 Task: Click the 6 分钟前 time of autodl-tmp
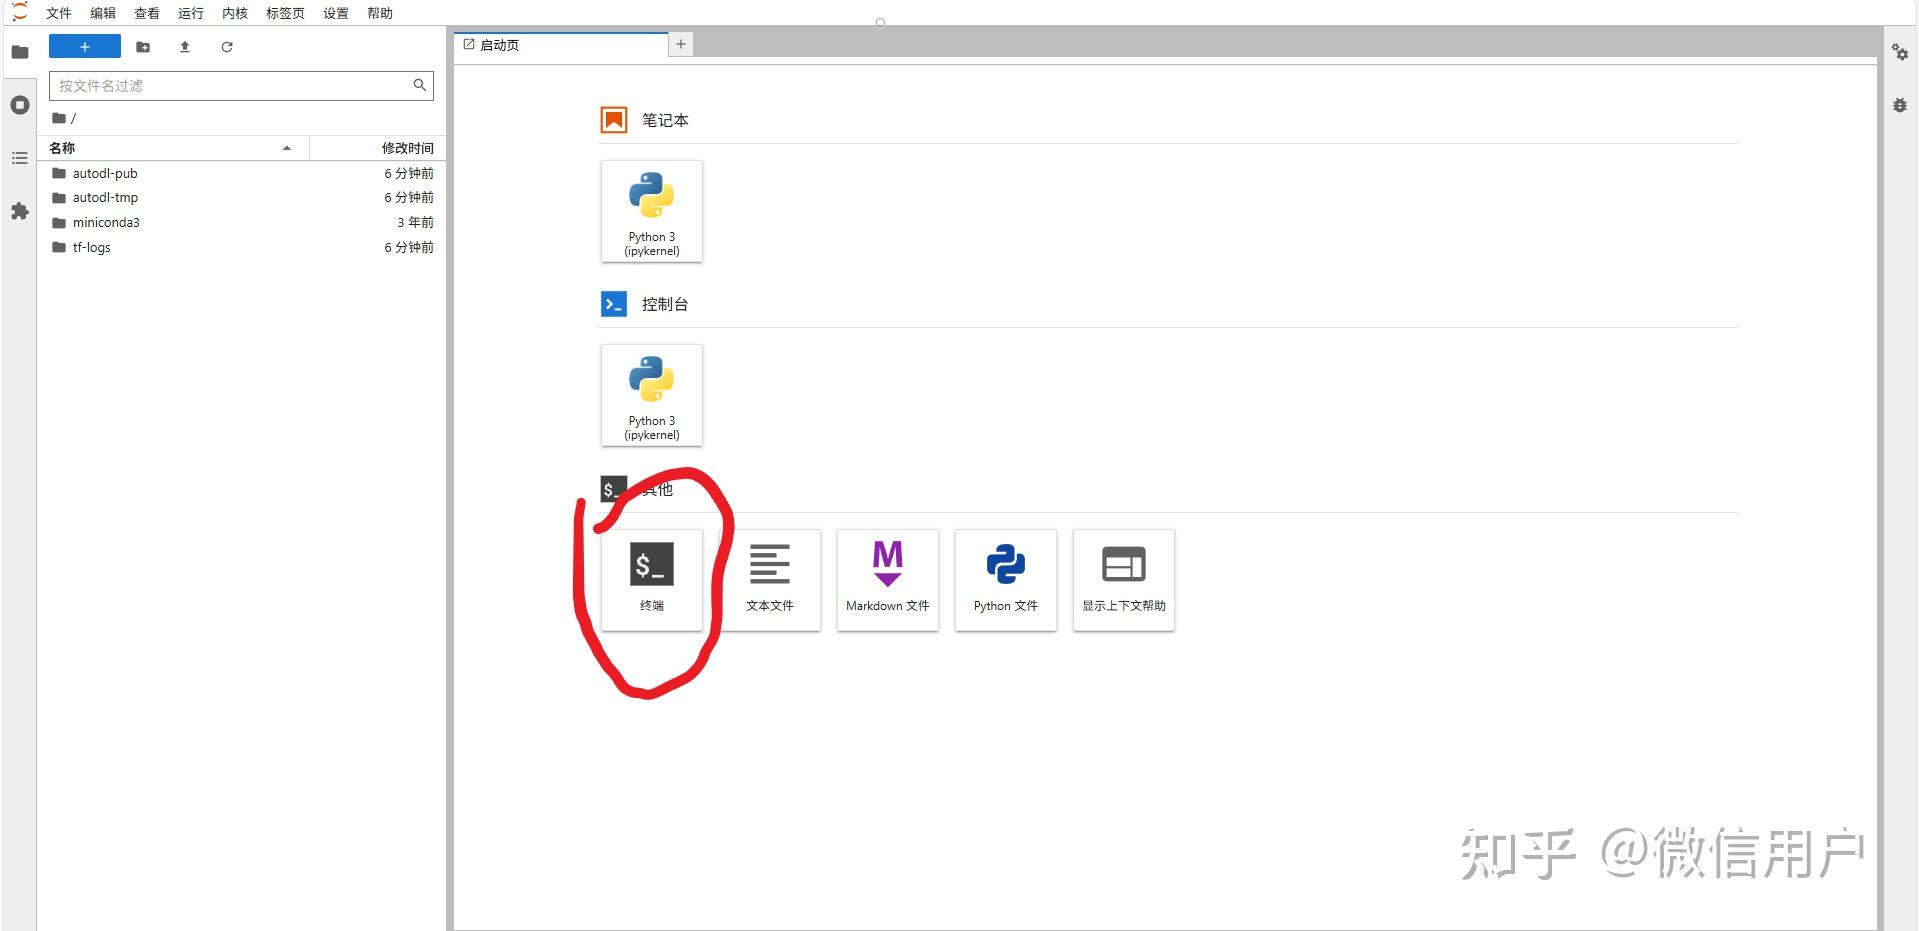click(x=409, y=198)
